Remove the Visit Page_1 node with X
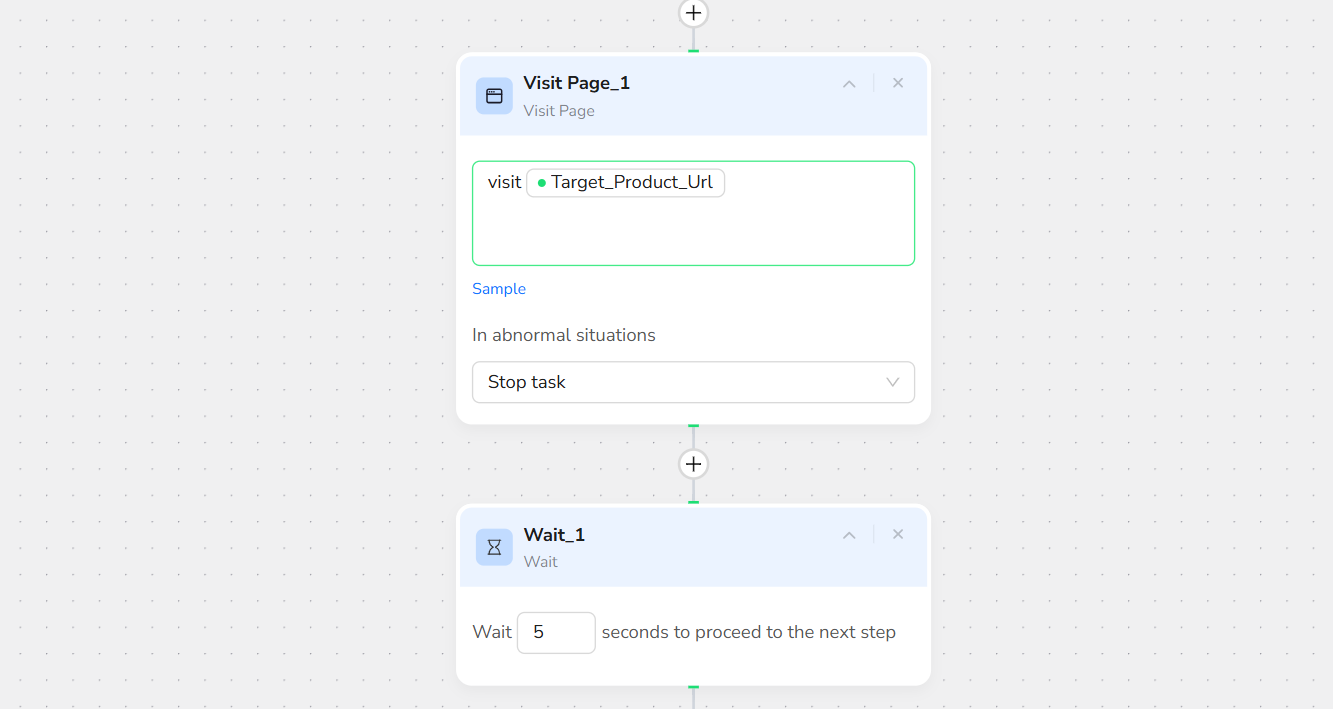Image resolution: width=1333 pixels, height=709 pixels. (898, 83)
